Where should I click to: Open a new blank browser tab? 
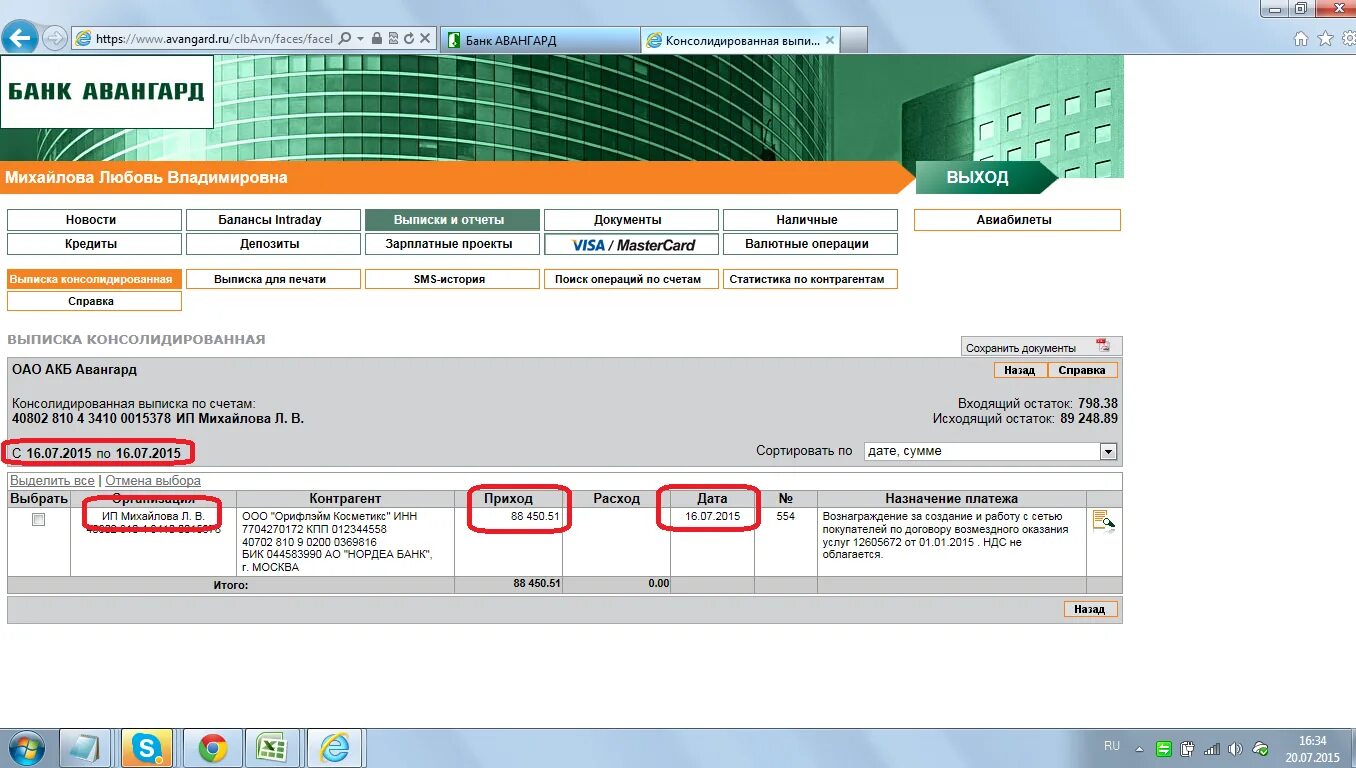coord(856,40)
